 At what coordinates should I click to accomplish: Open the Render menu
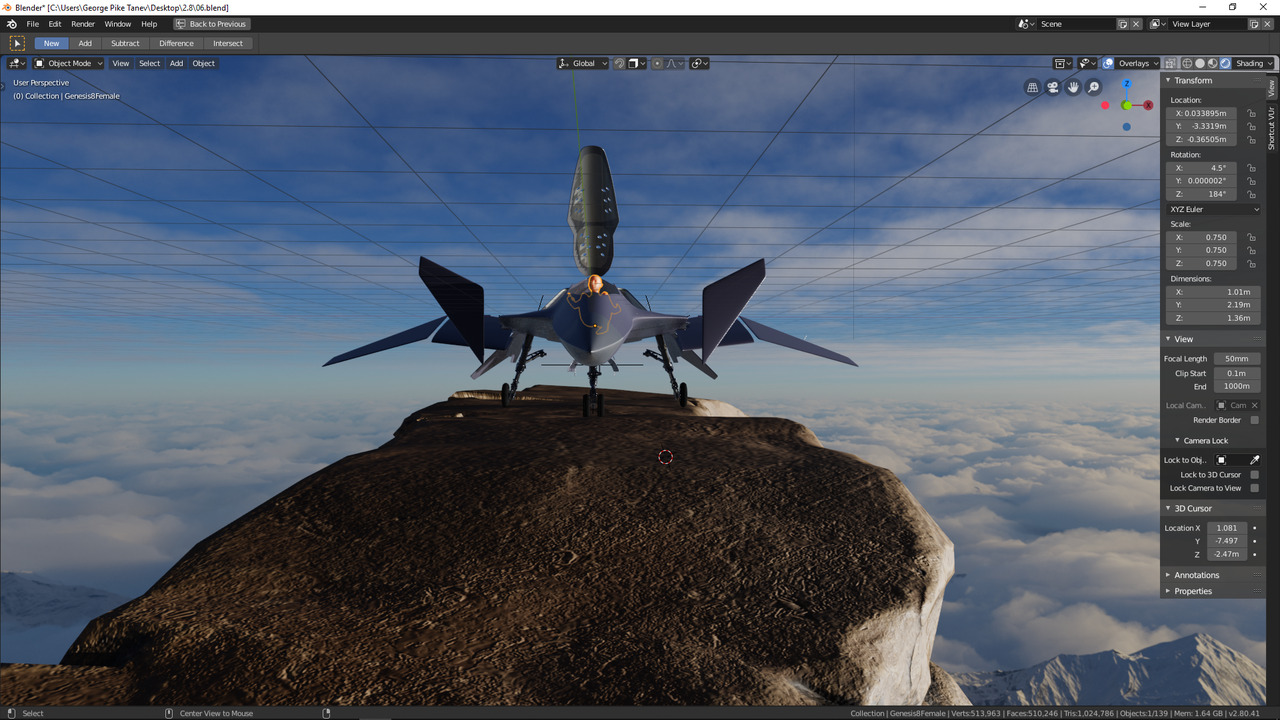click(x=83, y=24)
